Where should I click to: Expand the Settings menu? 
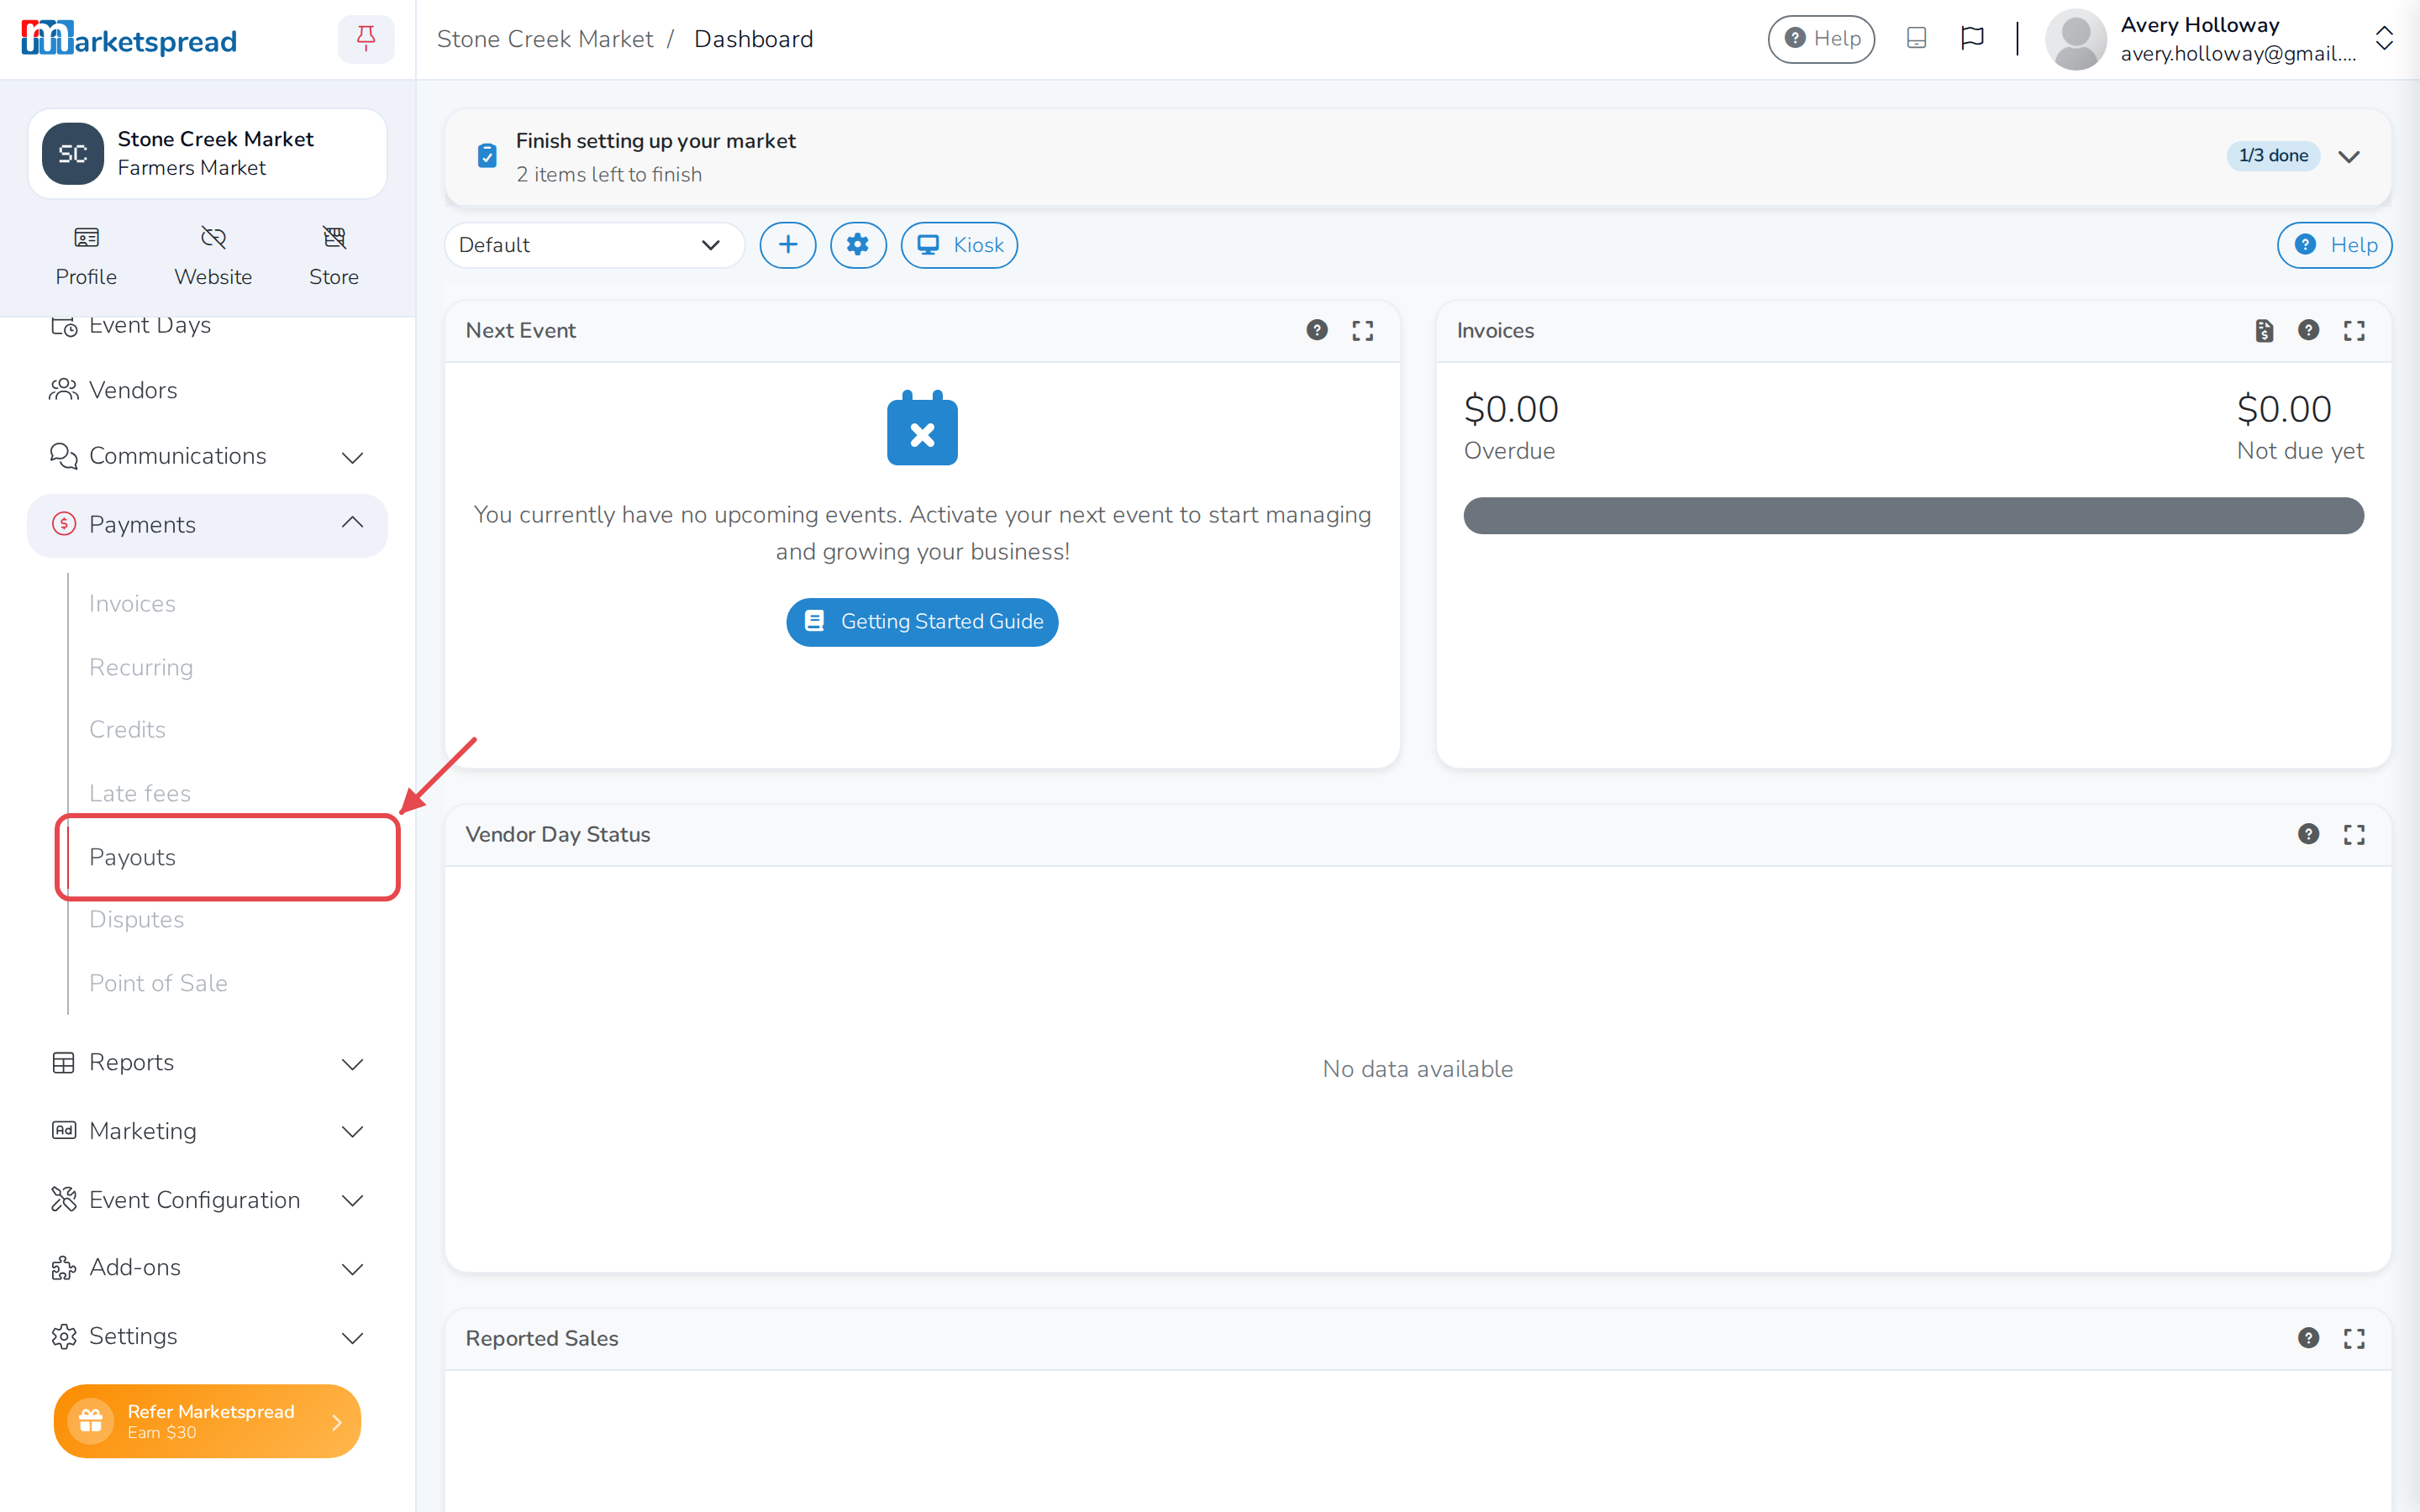click(207, 1336)
